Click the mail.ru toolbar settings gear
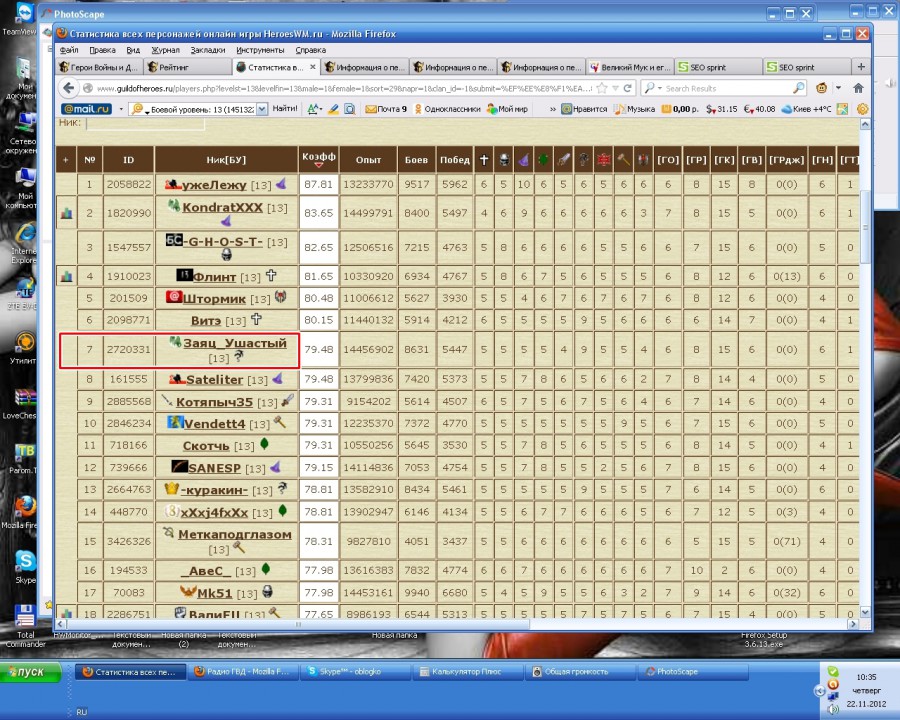This screenshot has width=900, height=720. click(862, 109)
